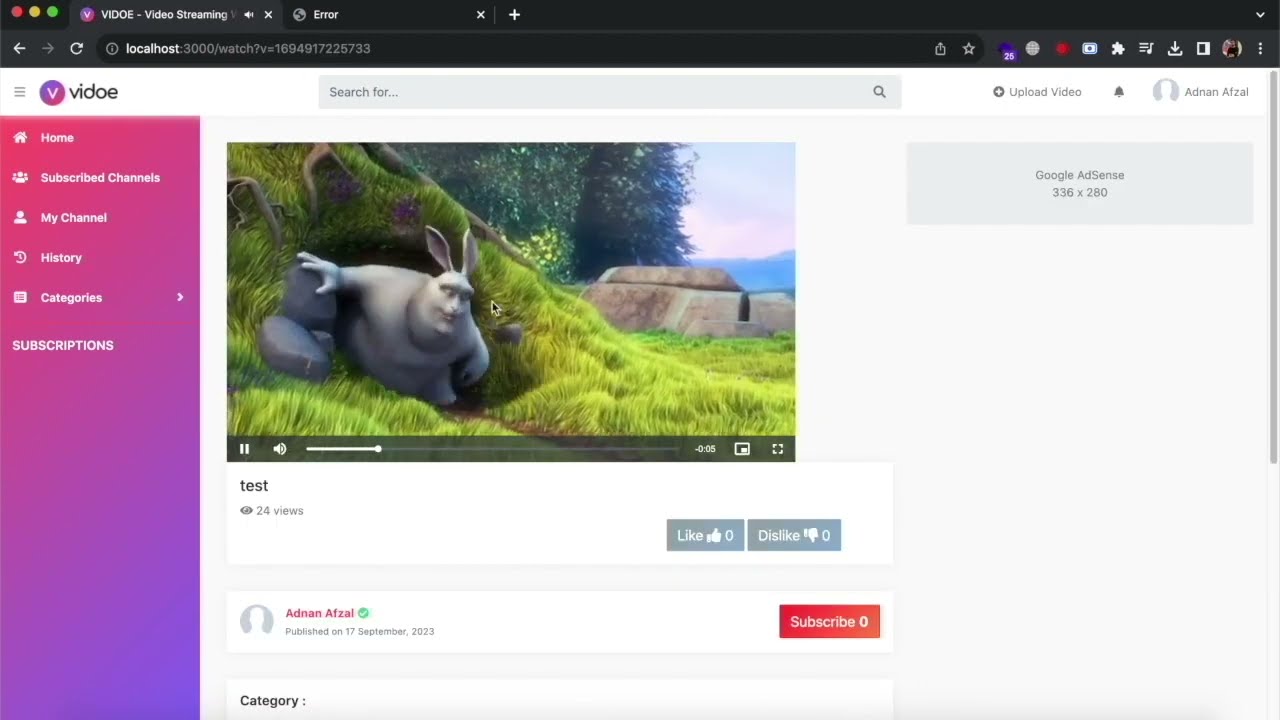Click the media control playlist icon
The height and width of the screenshot is (720, 1280).
1146,48
